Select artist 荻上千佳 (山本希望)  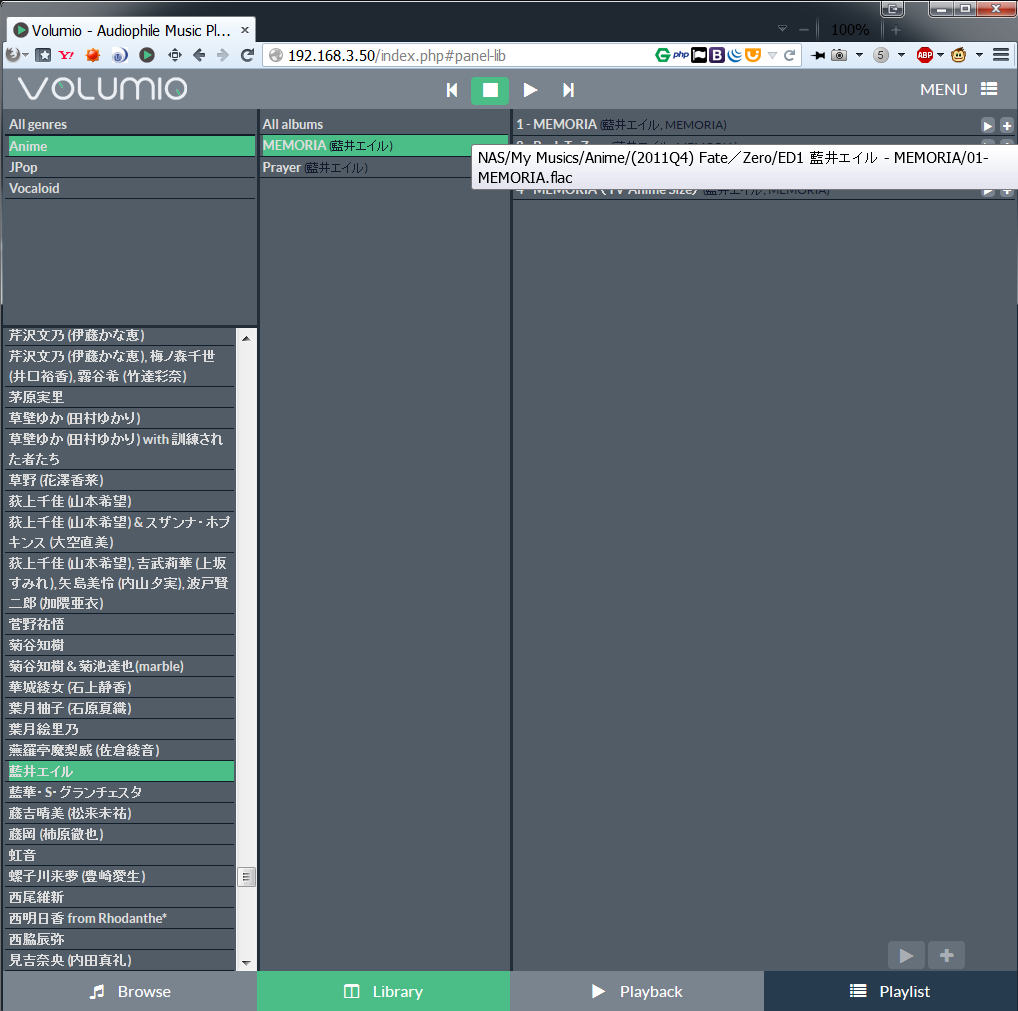point(120,501)
